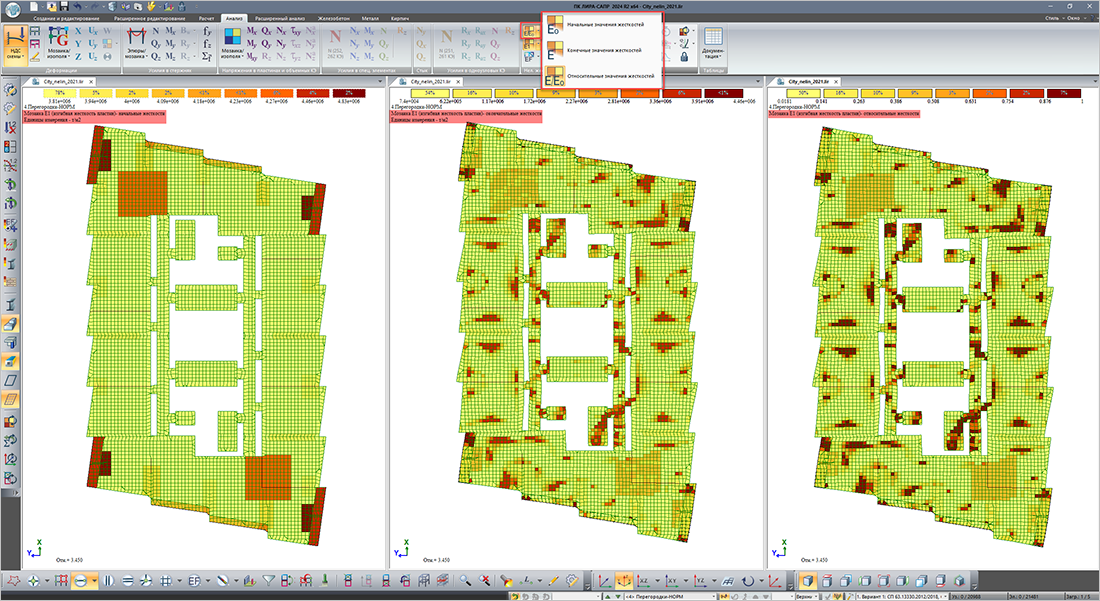
Task: Click the 78% legend swatch in left view
Action: click(x=60, y=93)
